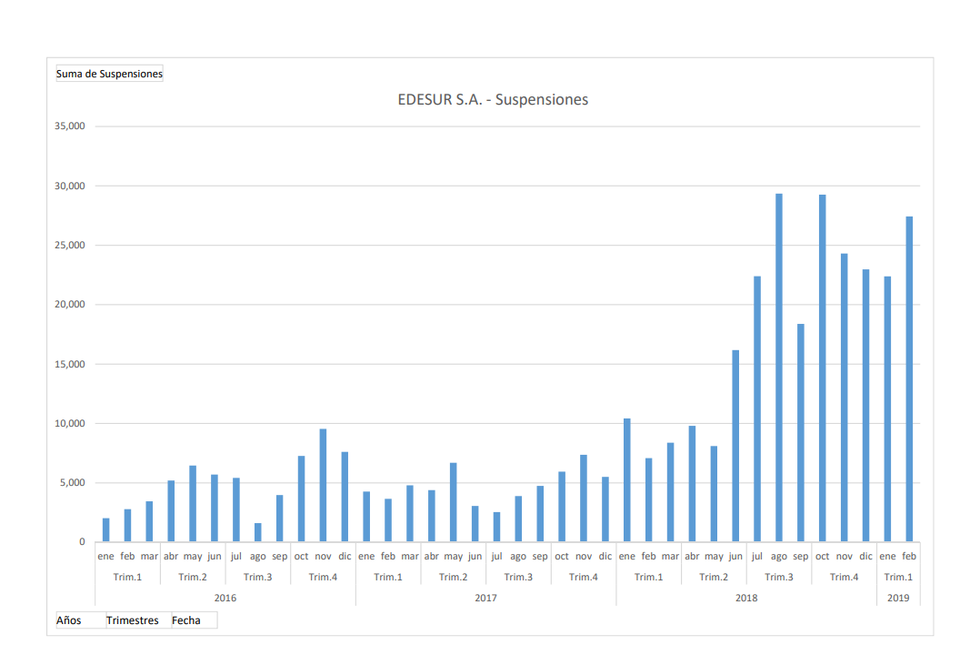Click the 15,000 axis label
Screen dimensions: 960x645
[x=70, y=364]
